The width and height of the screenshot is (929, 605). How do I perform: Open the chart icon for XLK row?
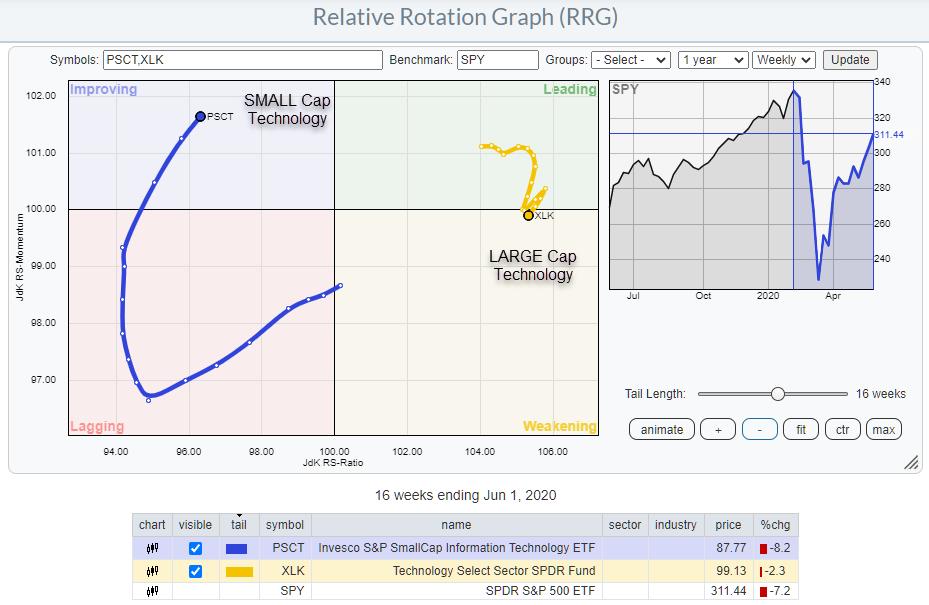click(152, 571)
